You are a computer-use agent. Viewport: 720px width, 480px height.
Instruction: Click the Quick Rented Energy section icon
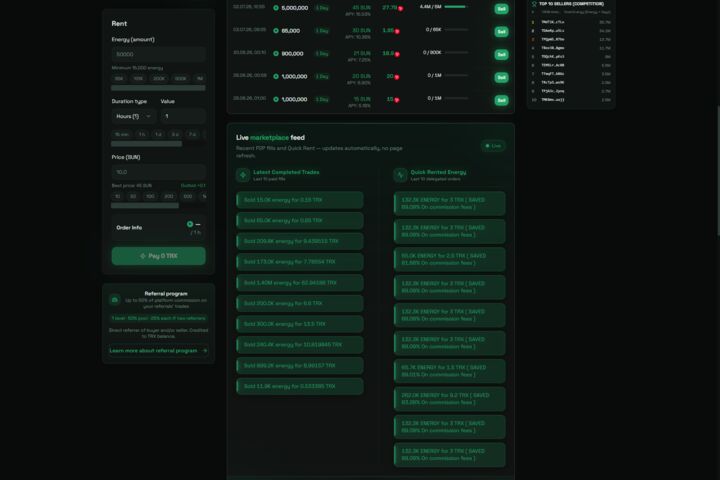coord(400,175)
